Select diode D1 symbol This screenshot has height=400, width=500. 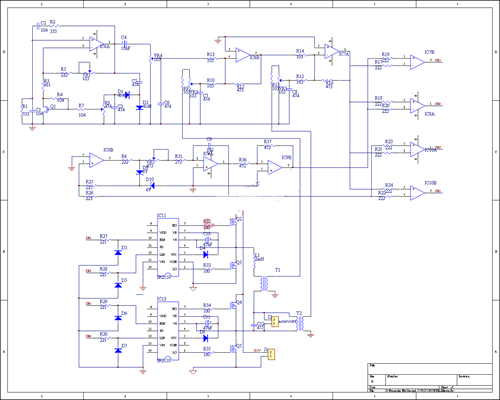[x=127, y=95]
